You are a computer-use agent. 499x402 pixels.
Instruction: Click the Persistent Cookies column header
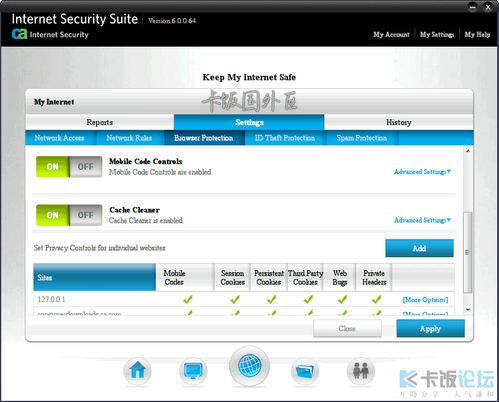(269, 277)
